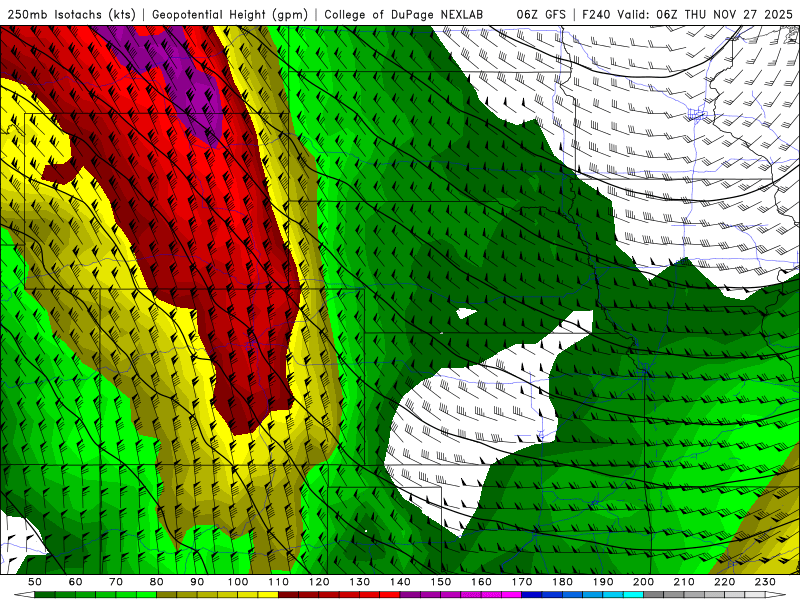Select the bright red swatch just before 140
This screenshot has width=800, height=600.
point(390,595)
